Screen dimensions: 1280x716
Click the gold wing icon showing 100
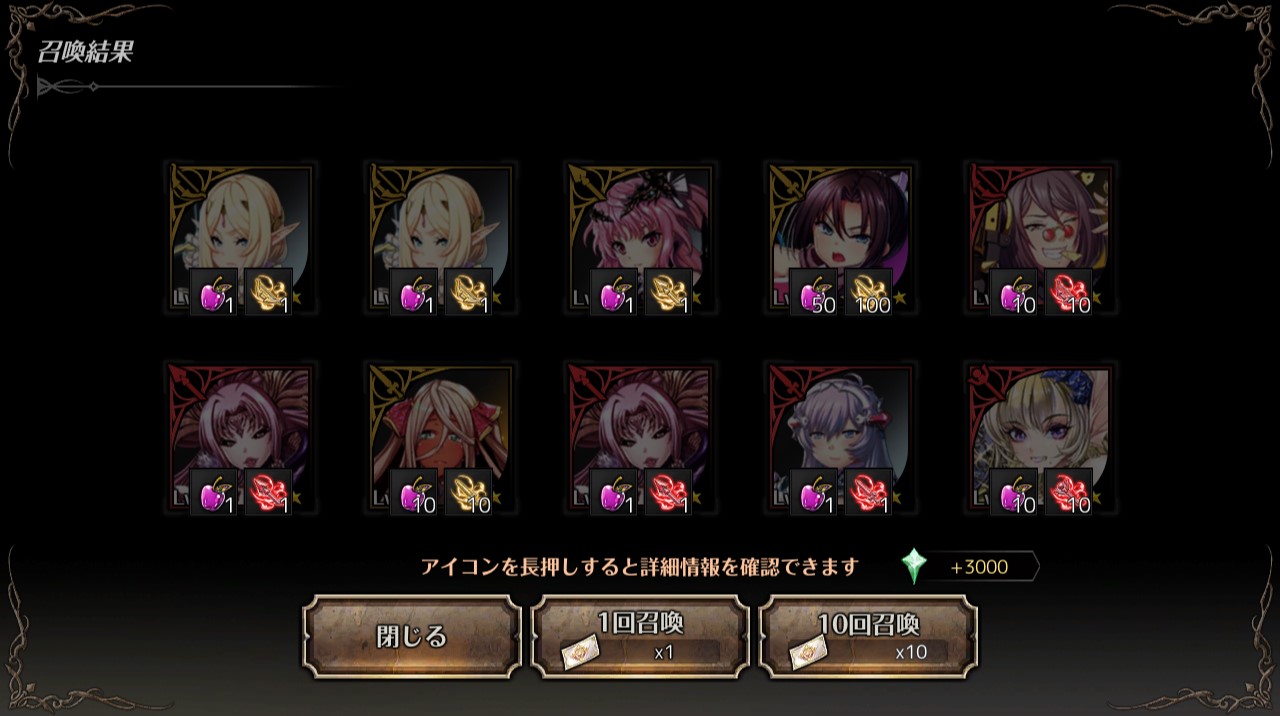869,292
